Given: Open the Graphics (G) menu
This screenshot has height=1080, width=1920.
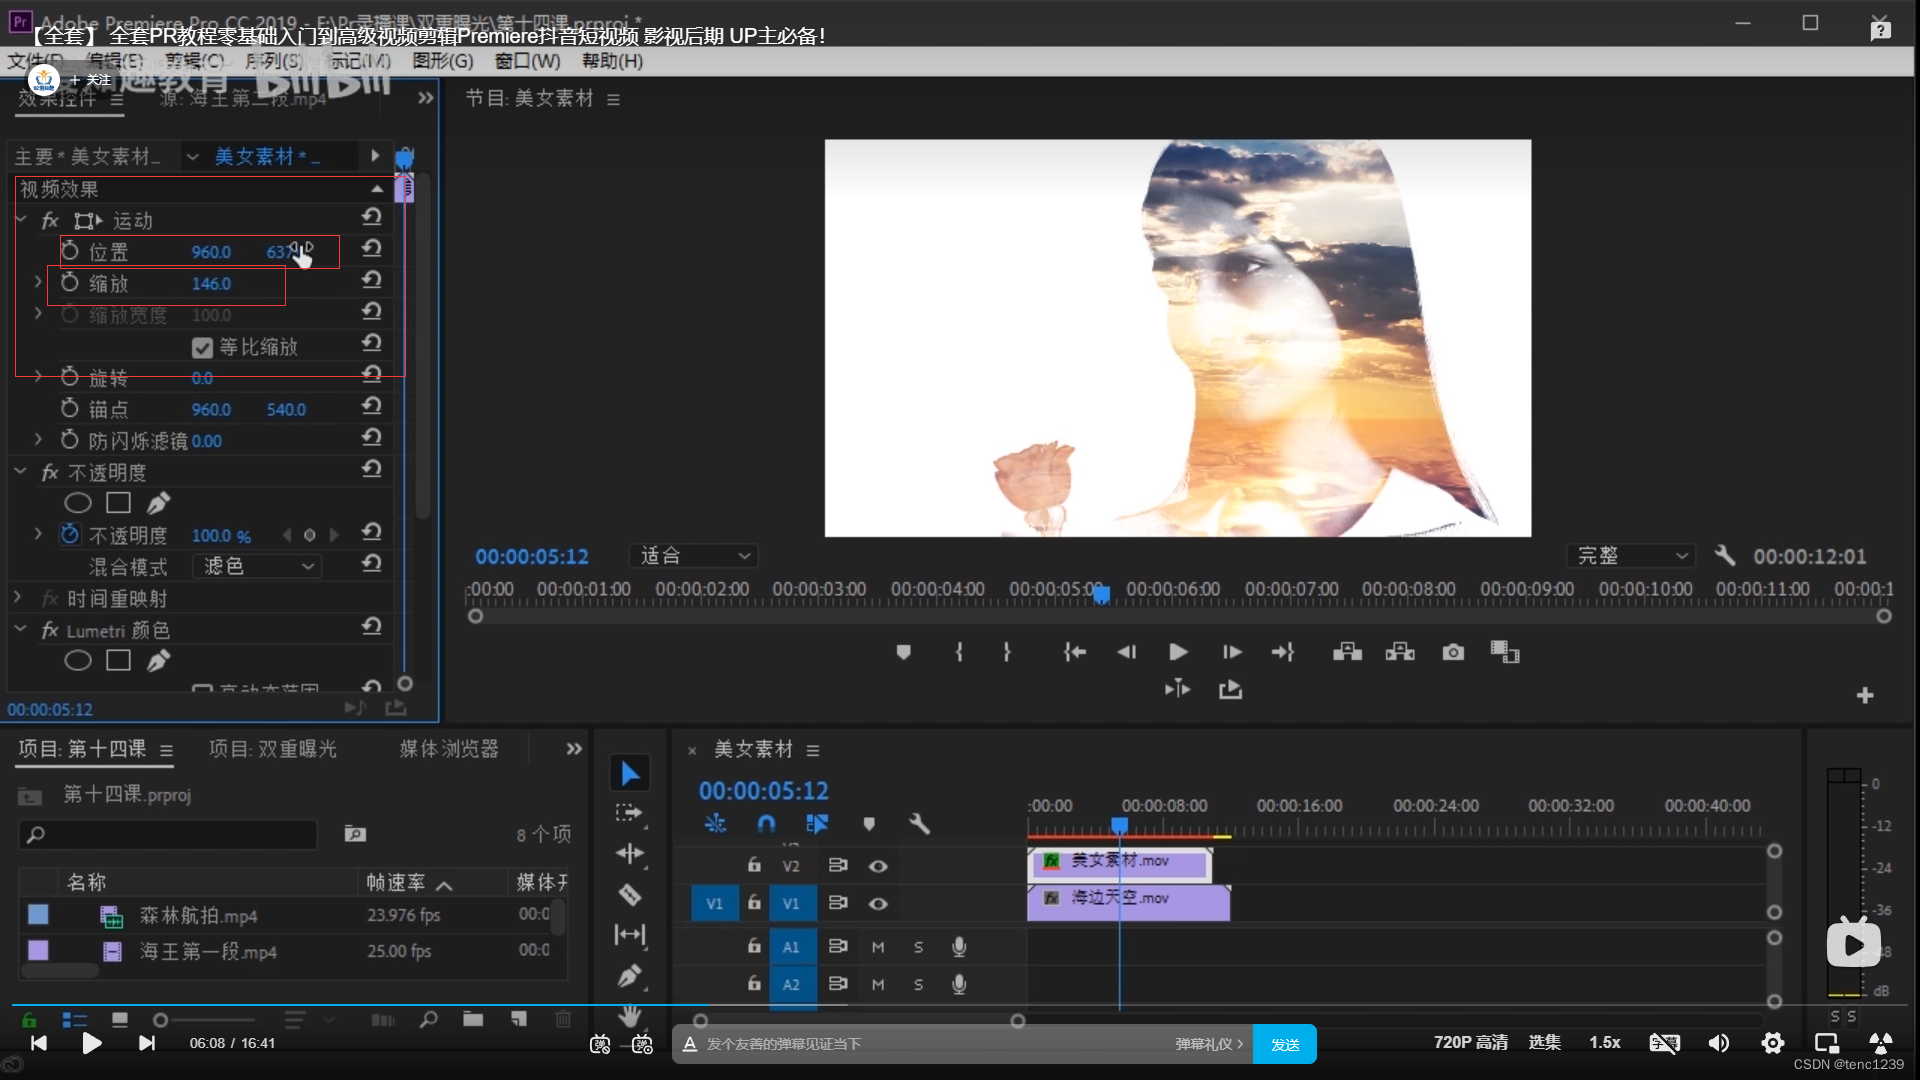Looking at the screenshot, I should point(443,61).
